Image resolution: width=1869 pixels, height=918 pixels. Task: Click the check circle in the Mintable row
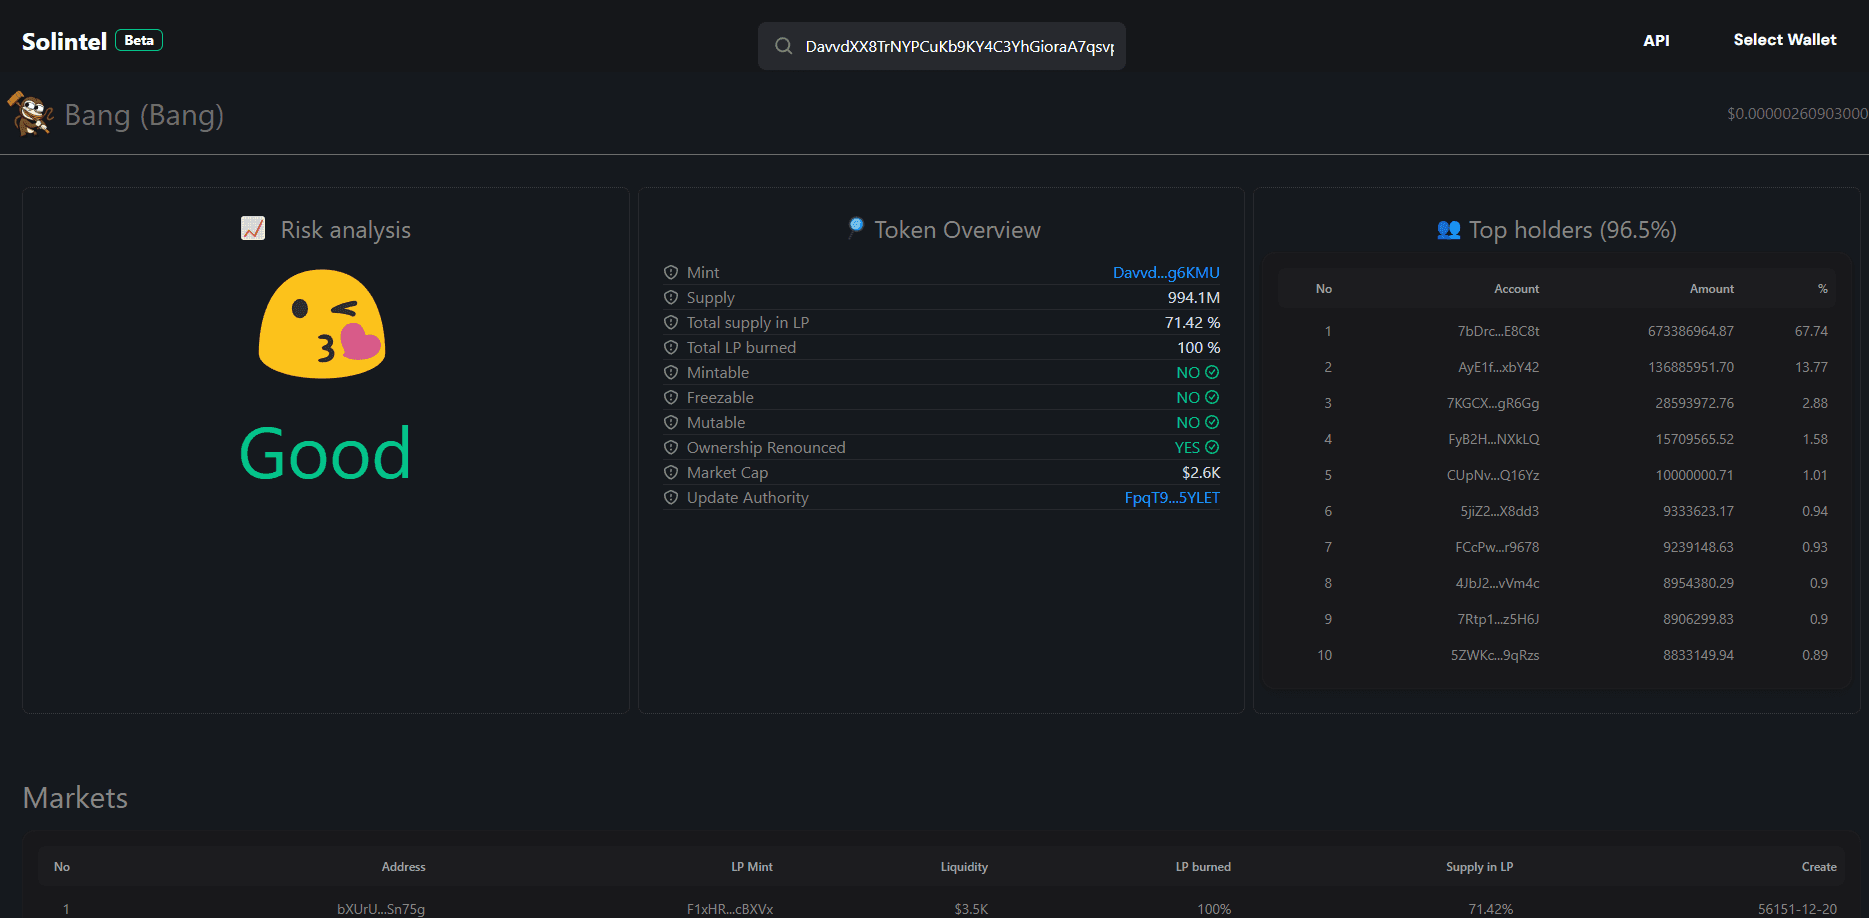1212,372
